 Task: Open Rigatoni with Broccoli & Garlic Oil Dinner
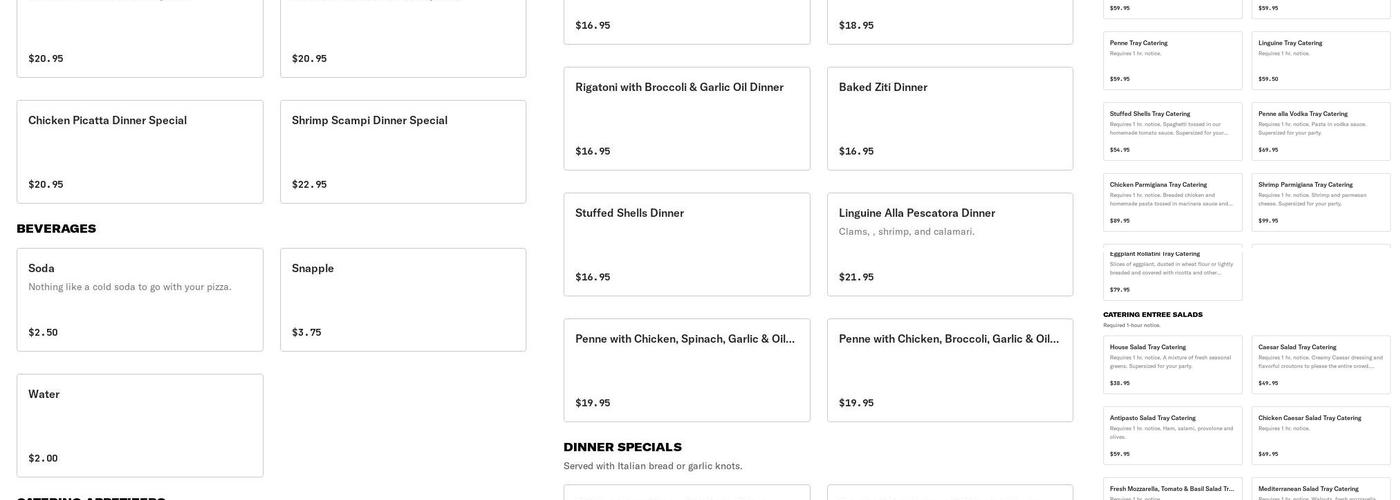[x=687, y=118]
